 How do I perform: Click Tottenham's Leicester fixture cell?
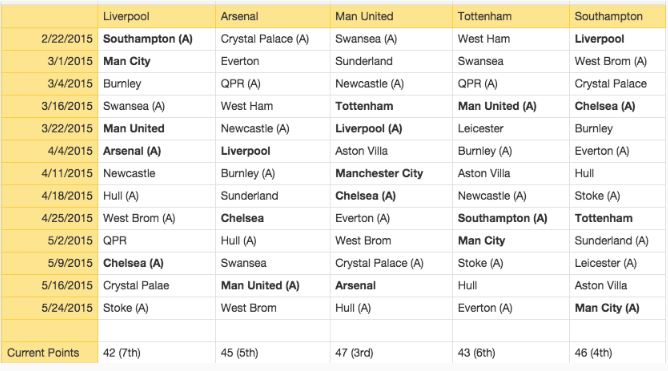tap(511, 129)
